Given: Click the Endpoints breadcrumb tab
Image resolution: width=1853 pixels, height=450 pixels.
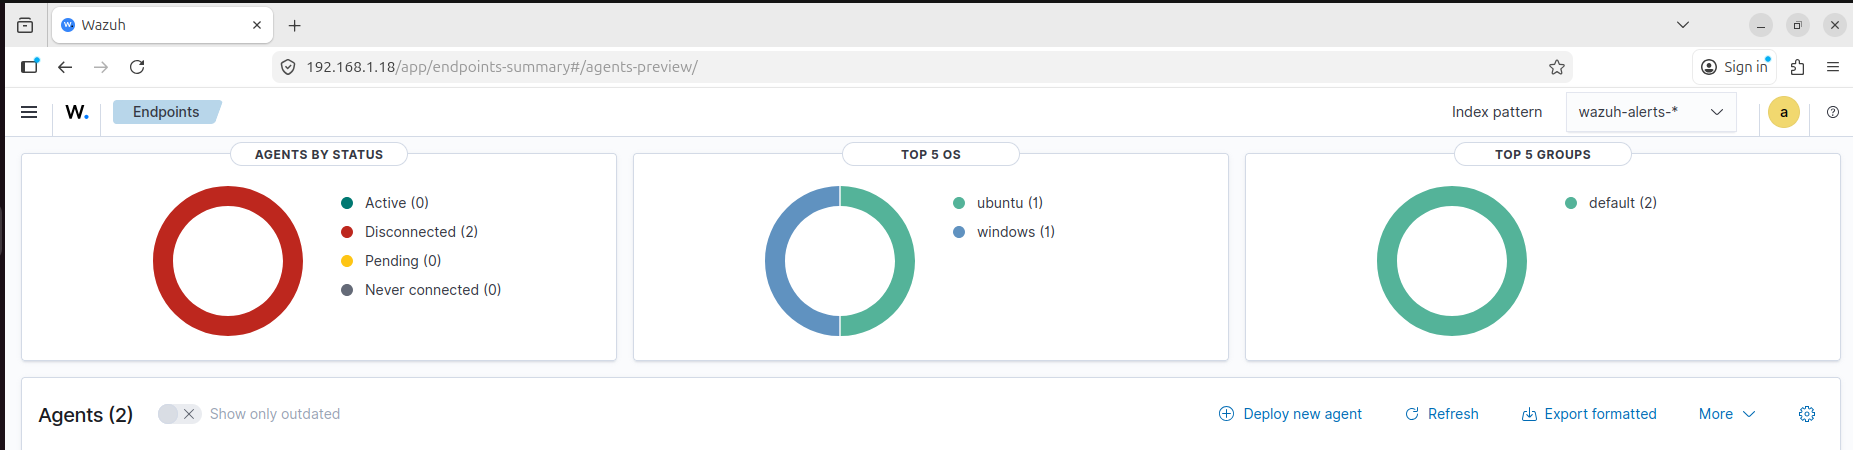Looking at the screenshot, I should [x=166, y=112].
